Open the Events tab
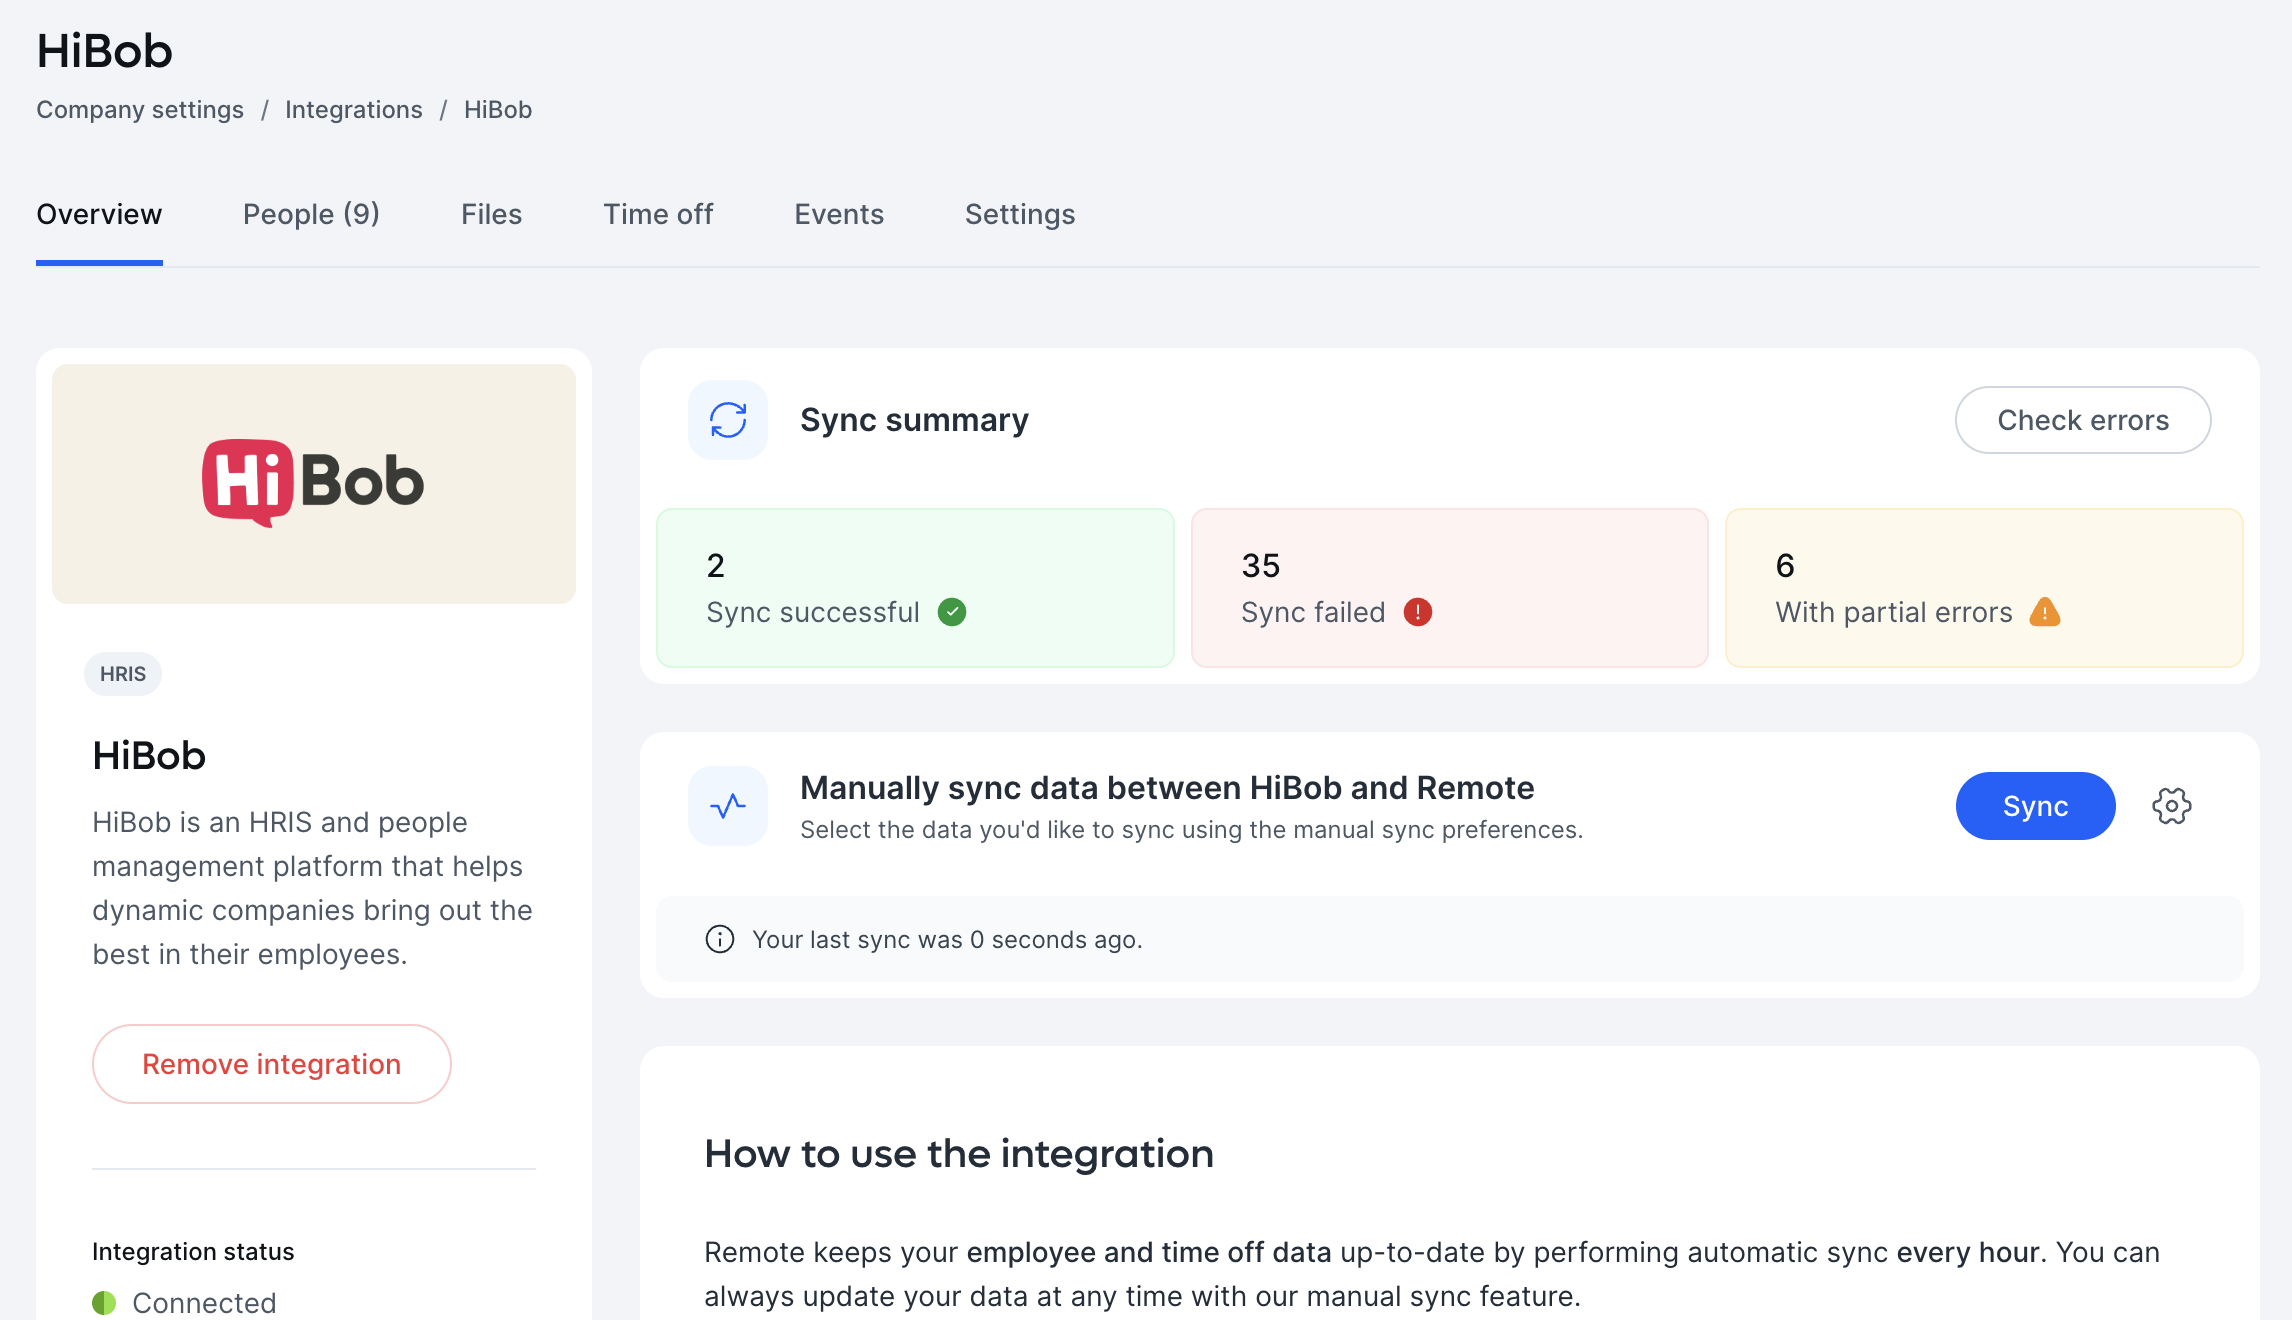Viewport: 2292px width, 1320px height. pos(838,214)
